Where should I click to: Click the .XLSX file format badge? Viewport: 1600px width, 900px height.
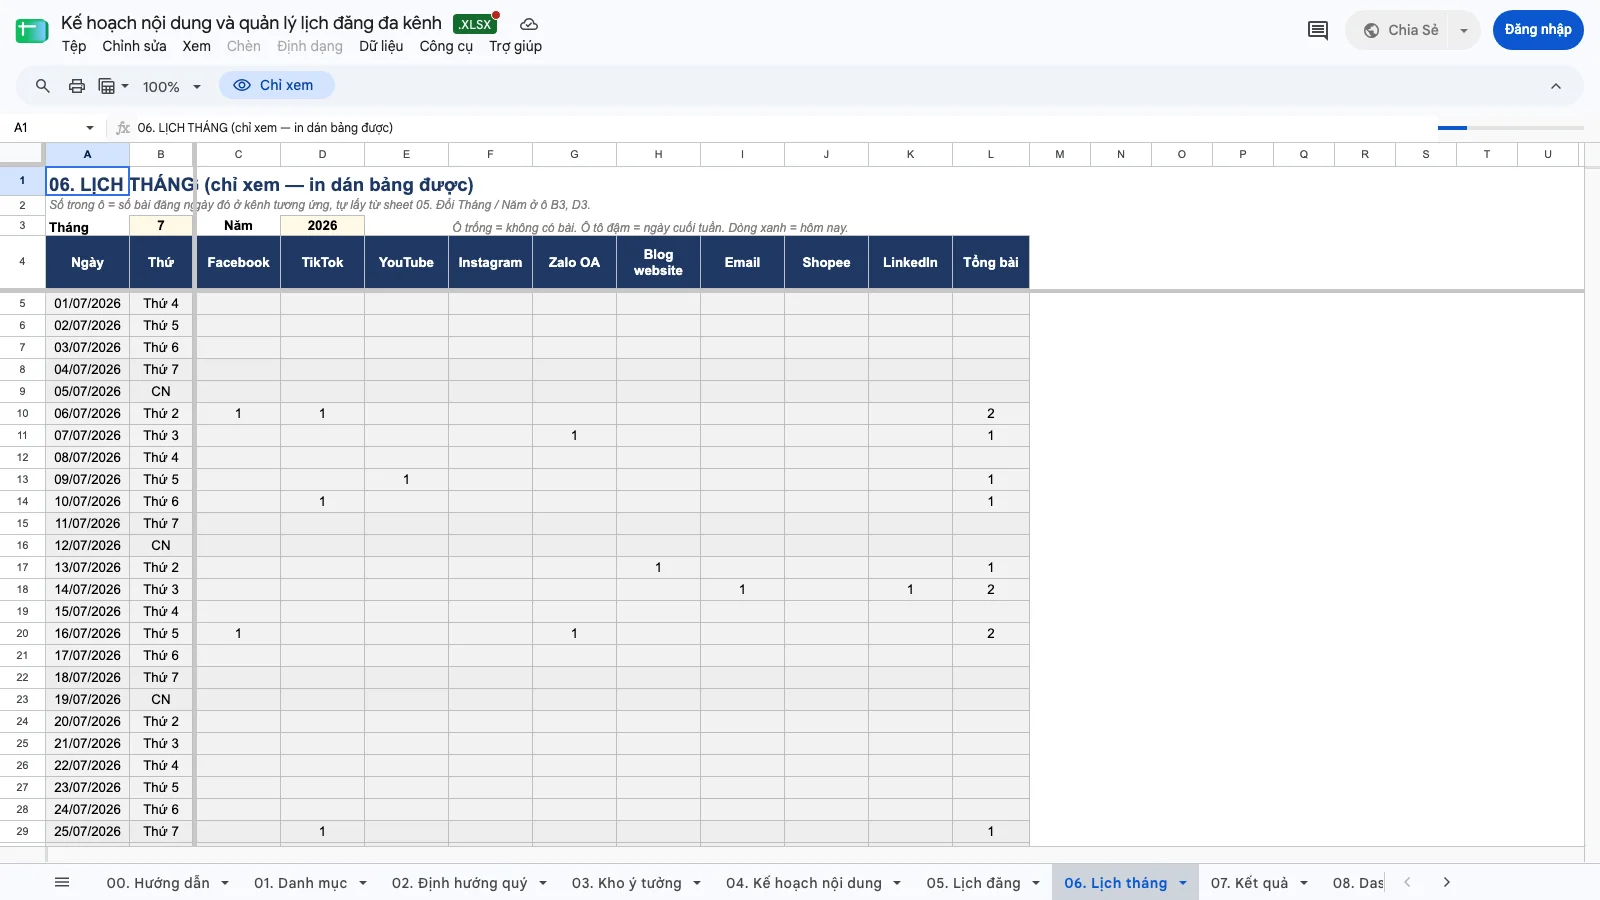(x=475, y=24)
